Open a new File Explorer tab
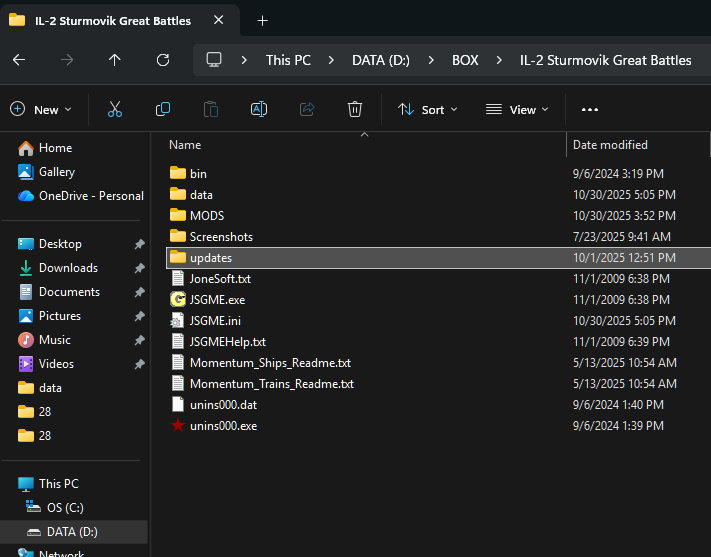The height and width of the screenshot is (557, 711). [262, 20]
